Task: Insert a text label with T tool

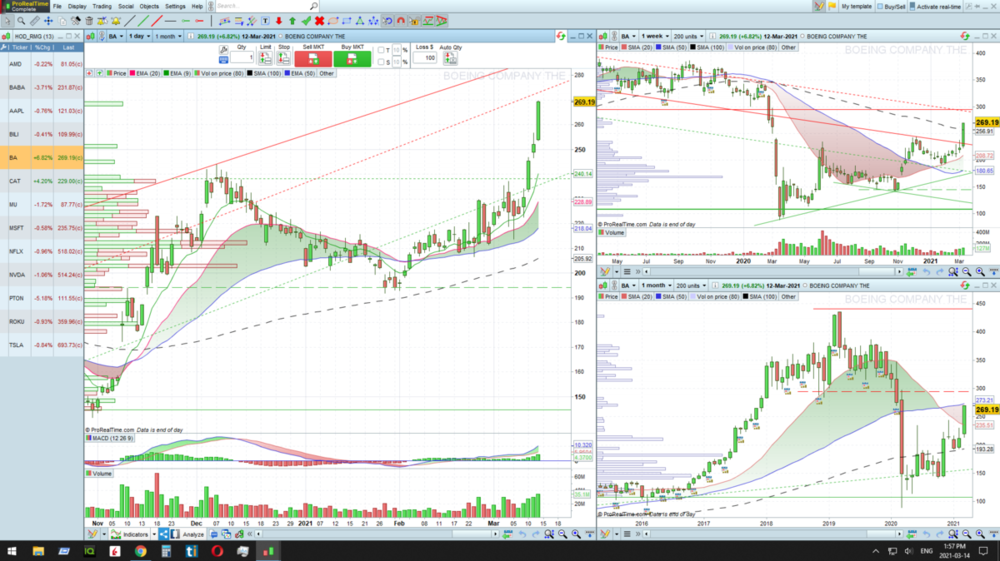Action: point(265,21)
